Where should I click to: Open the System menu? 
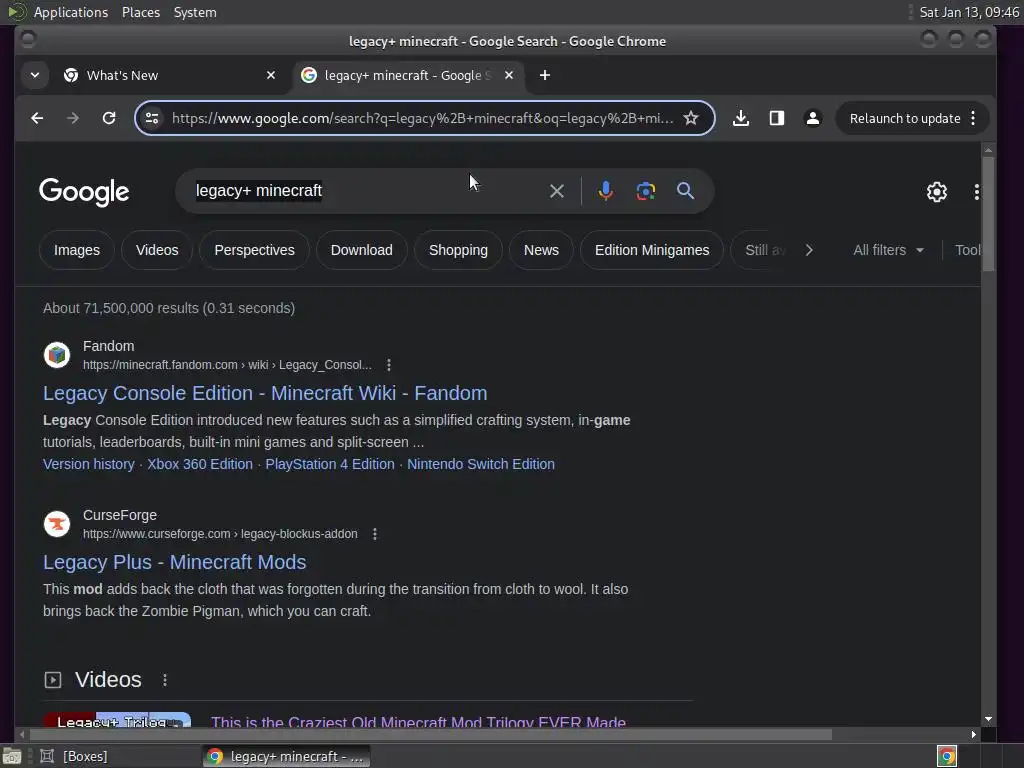click(195, 12)
